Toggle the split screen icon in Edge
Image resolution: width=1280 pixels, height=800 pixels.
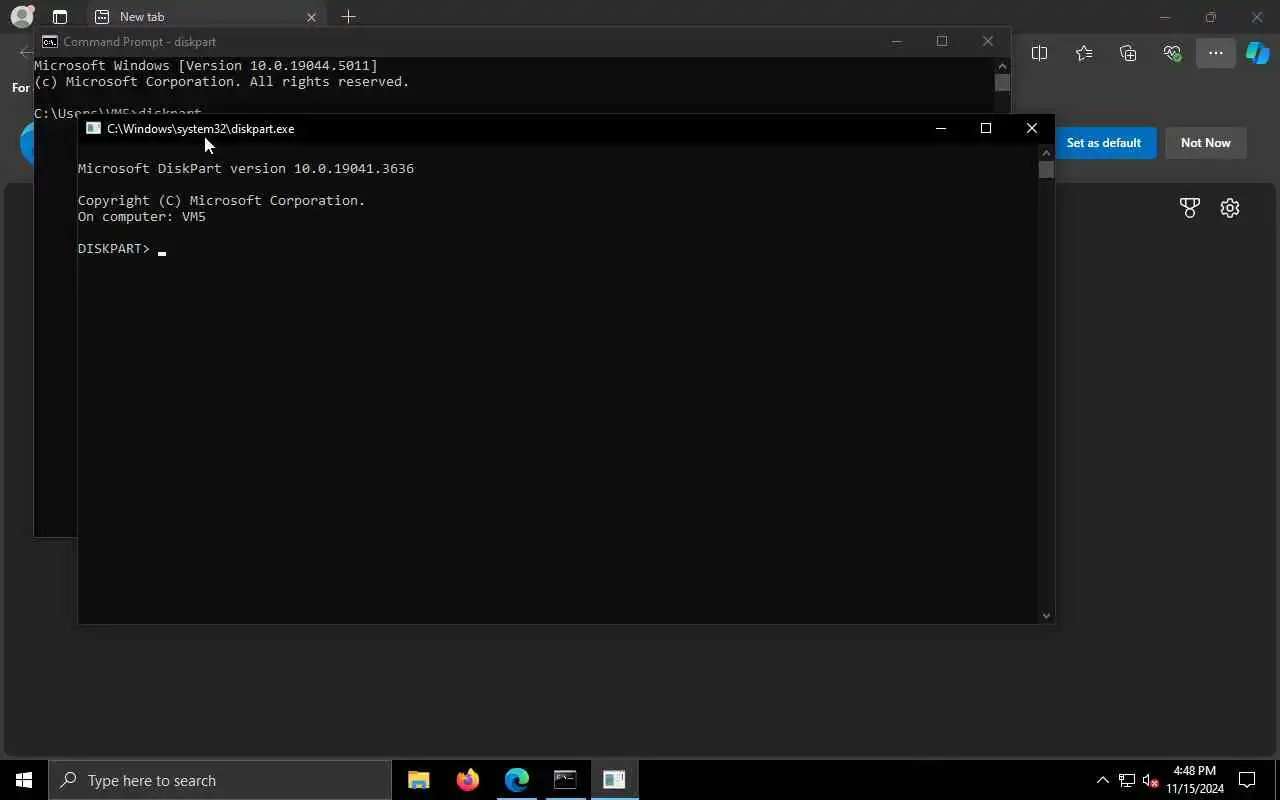[x=1039, y=53]
